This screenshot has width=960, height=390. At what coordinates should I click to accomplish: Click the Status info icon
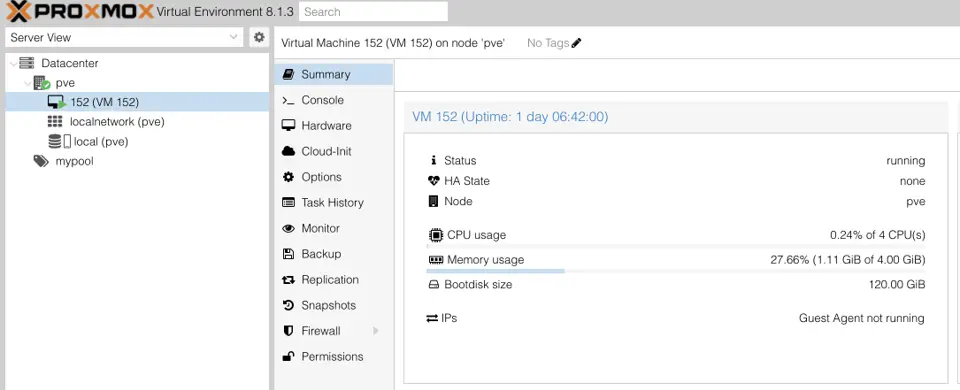click(x=433, y=160)
